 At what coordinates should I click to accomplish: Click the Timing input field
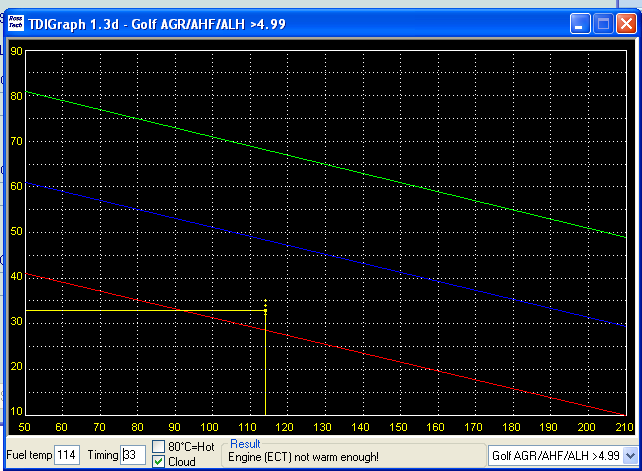coord(133,455)
